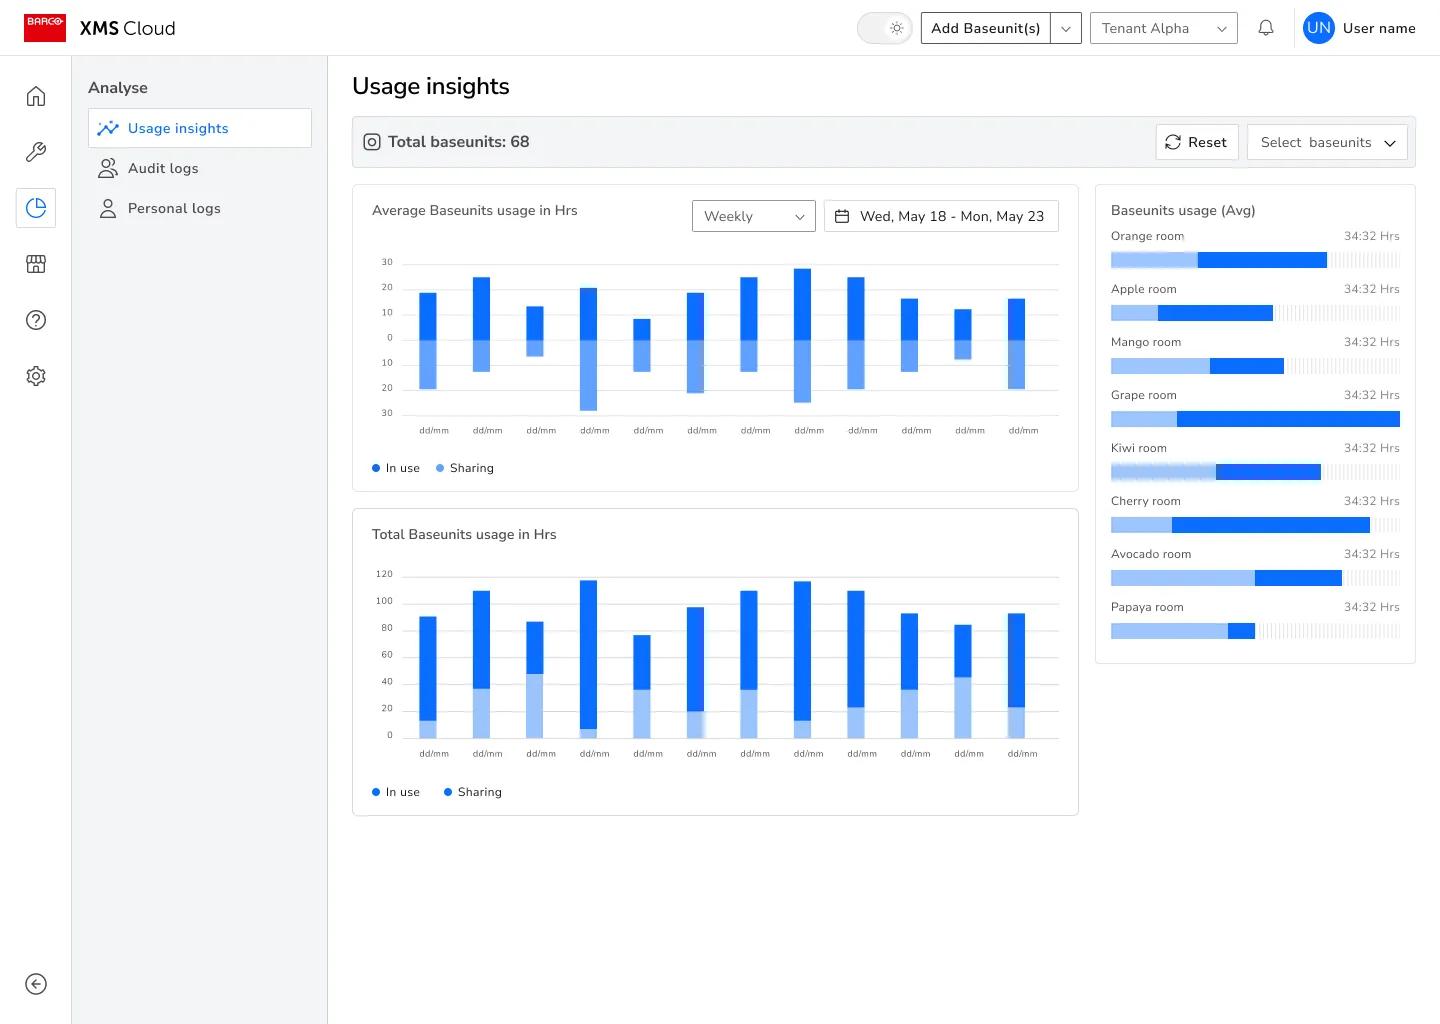Expand the Weekly period dropdown
Image resolution: width=1440 pixels, height=1024 pixels.
[x=753, y=216]
